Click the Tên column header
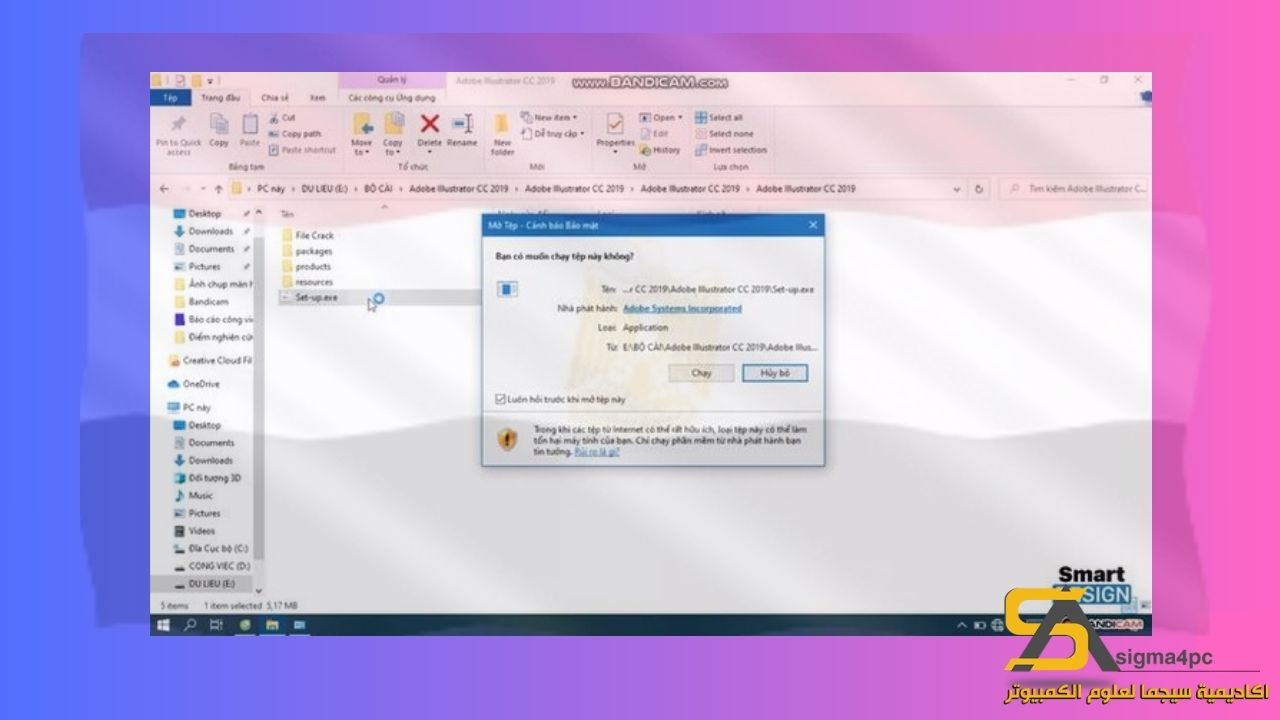1280x720 pixels. 288,214
